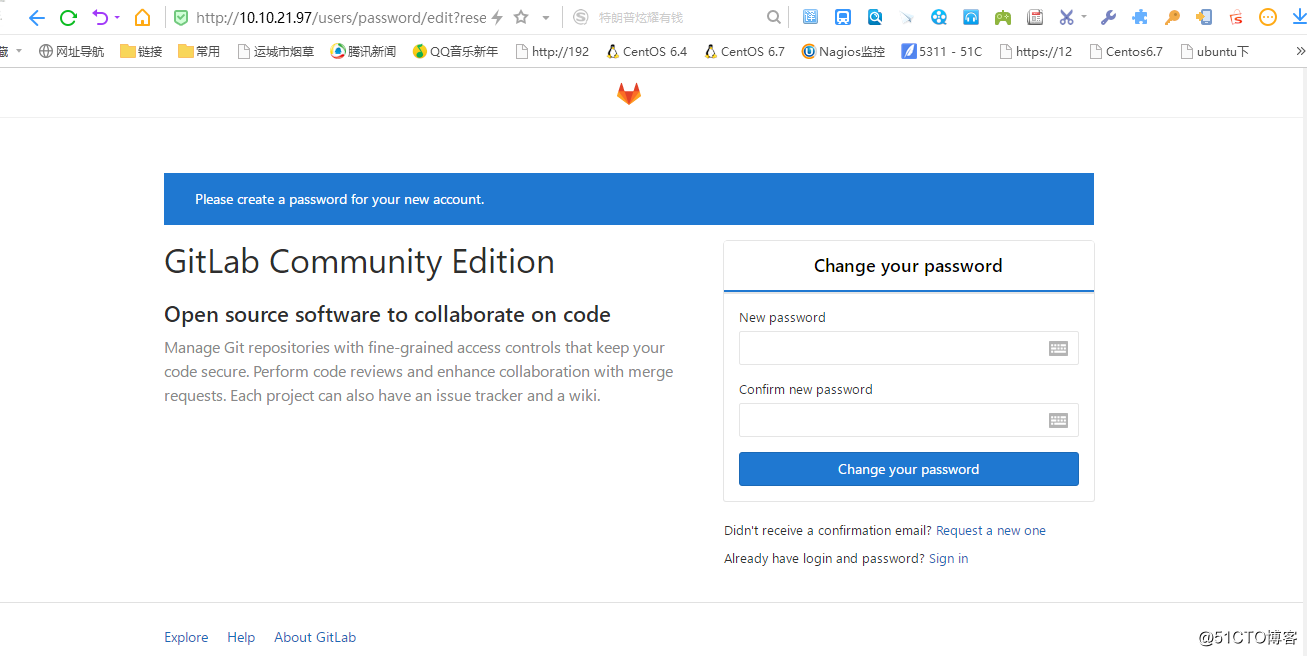Open the film reel video icon

[x=939, y=17]
